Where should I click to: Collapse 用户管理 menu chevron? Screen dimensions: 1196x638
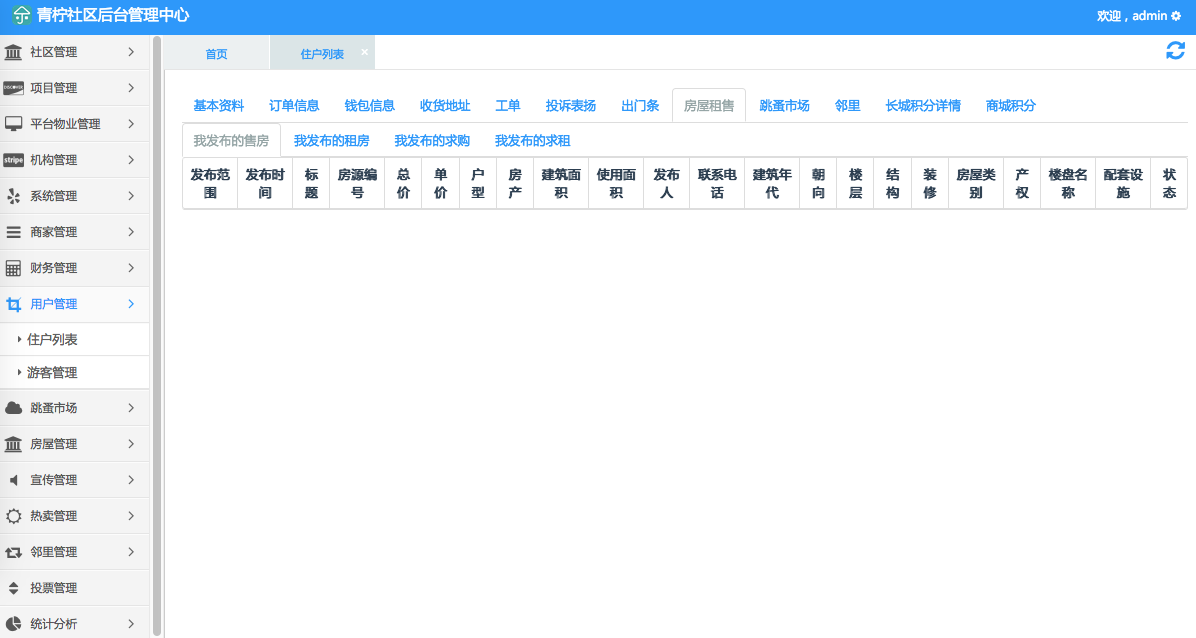pyautogui.click(x=131, y=304)
